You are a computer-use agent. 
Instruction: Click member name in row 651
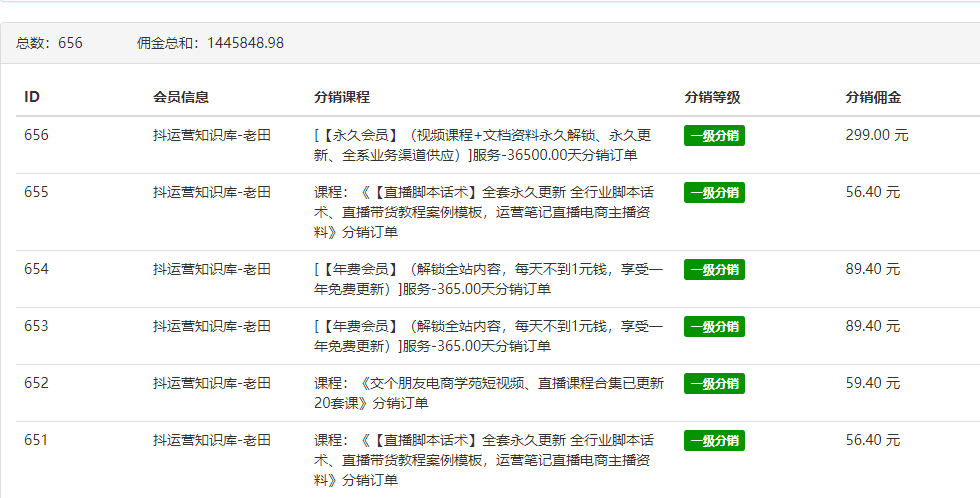click(x=212, y=439)
